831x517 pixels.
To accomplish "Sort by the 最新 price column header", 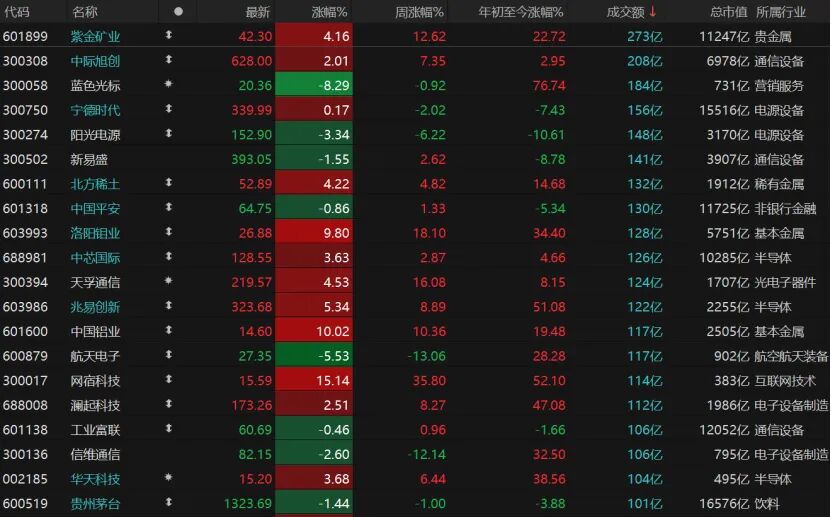I will 258,12.
